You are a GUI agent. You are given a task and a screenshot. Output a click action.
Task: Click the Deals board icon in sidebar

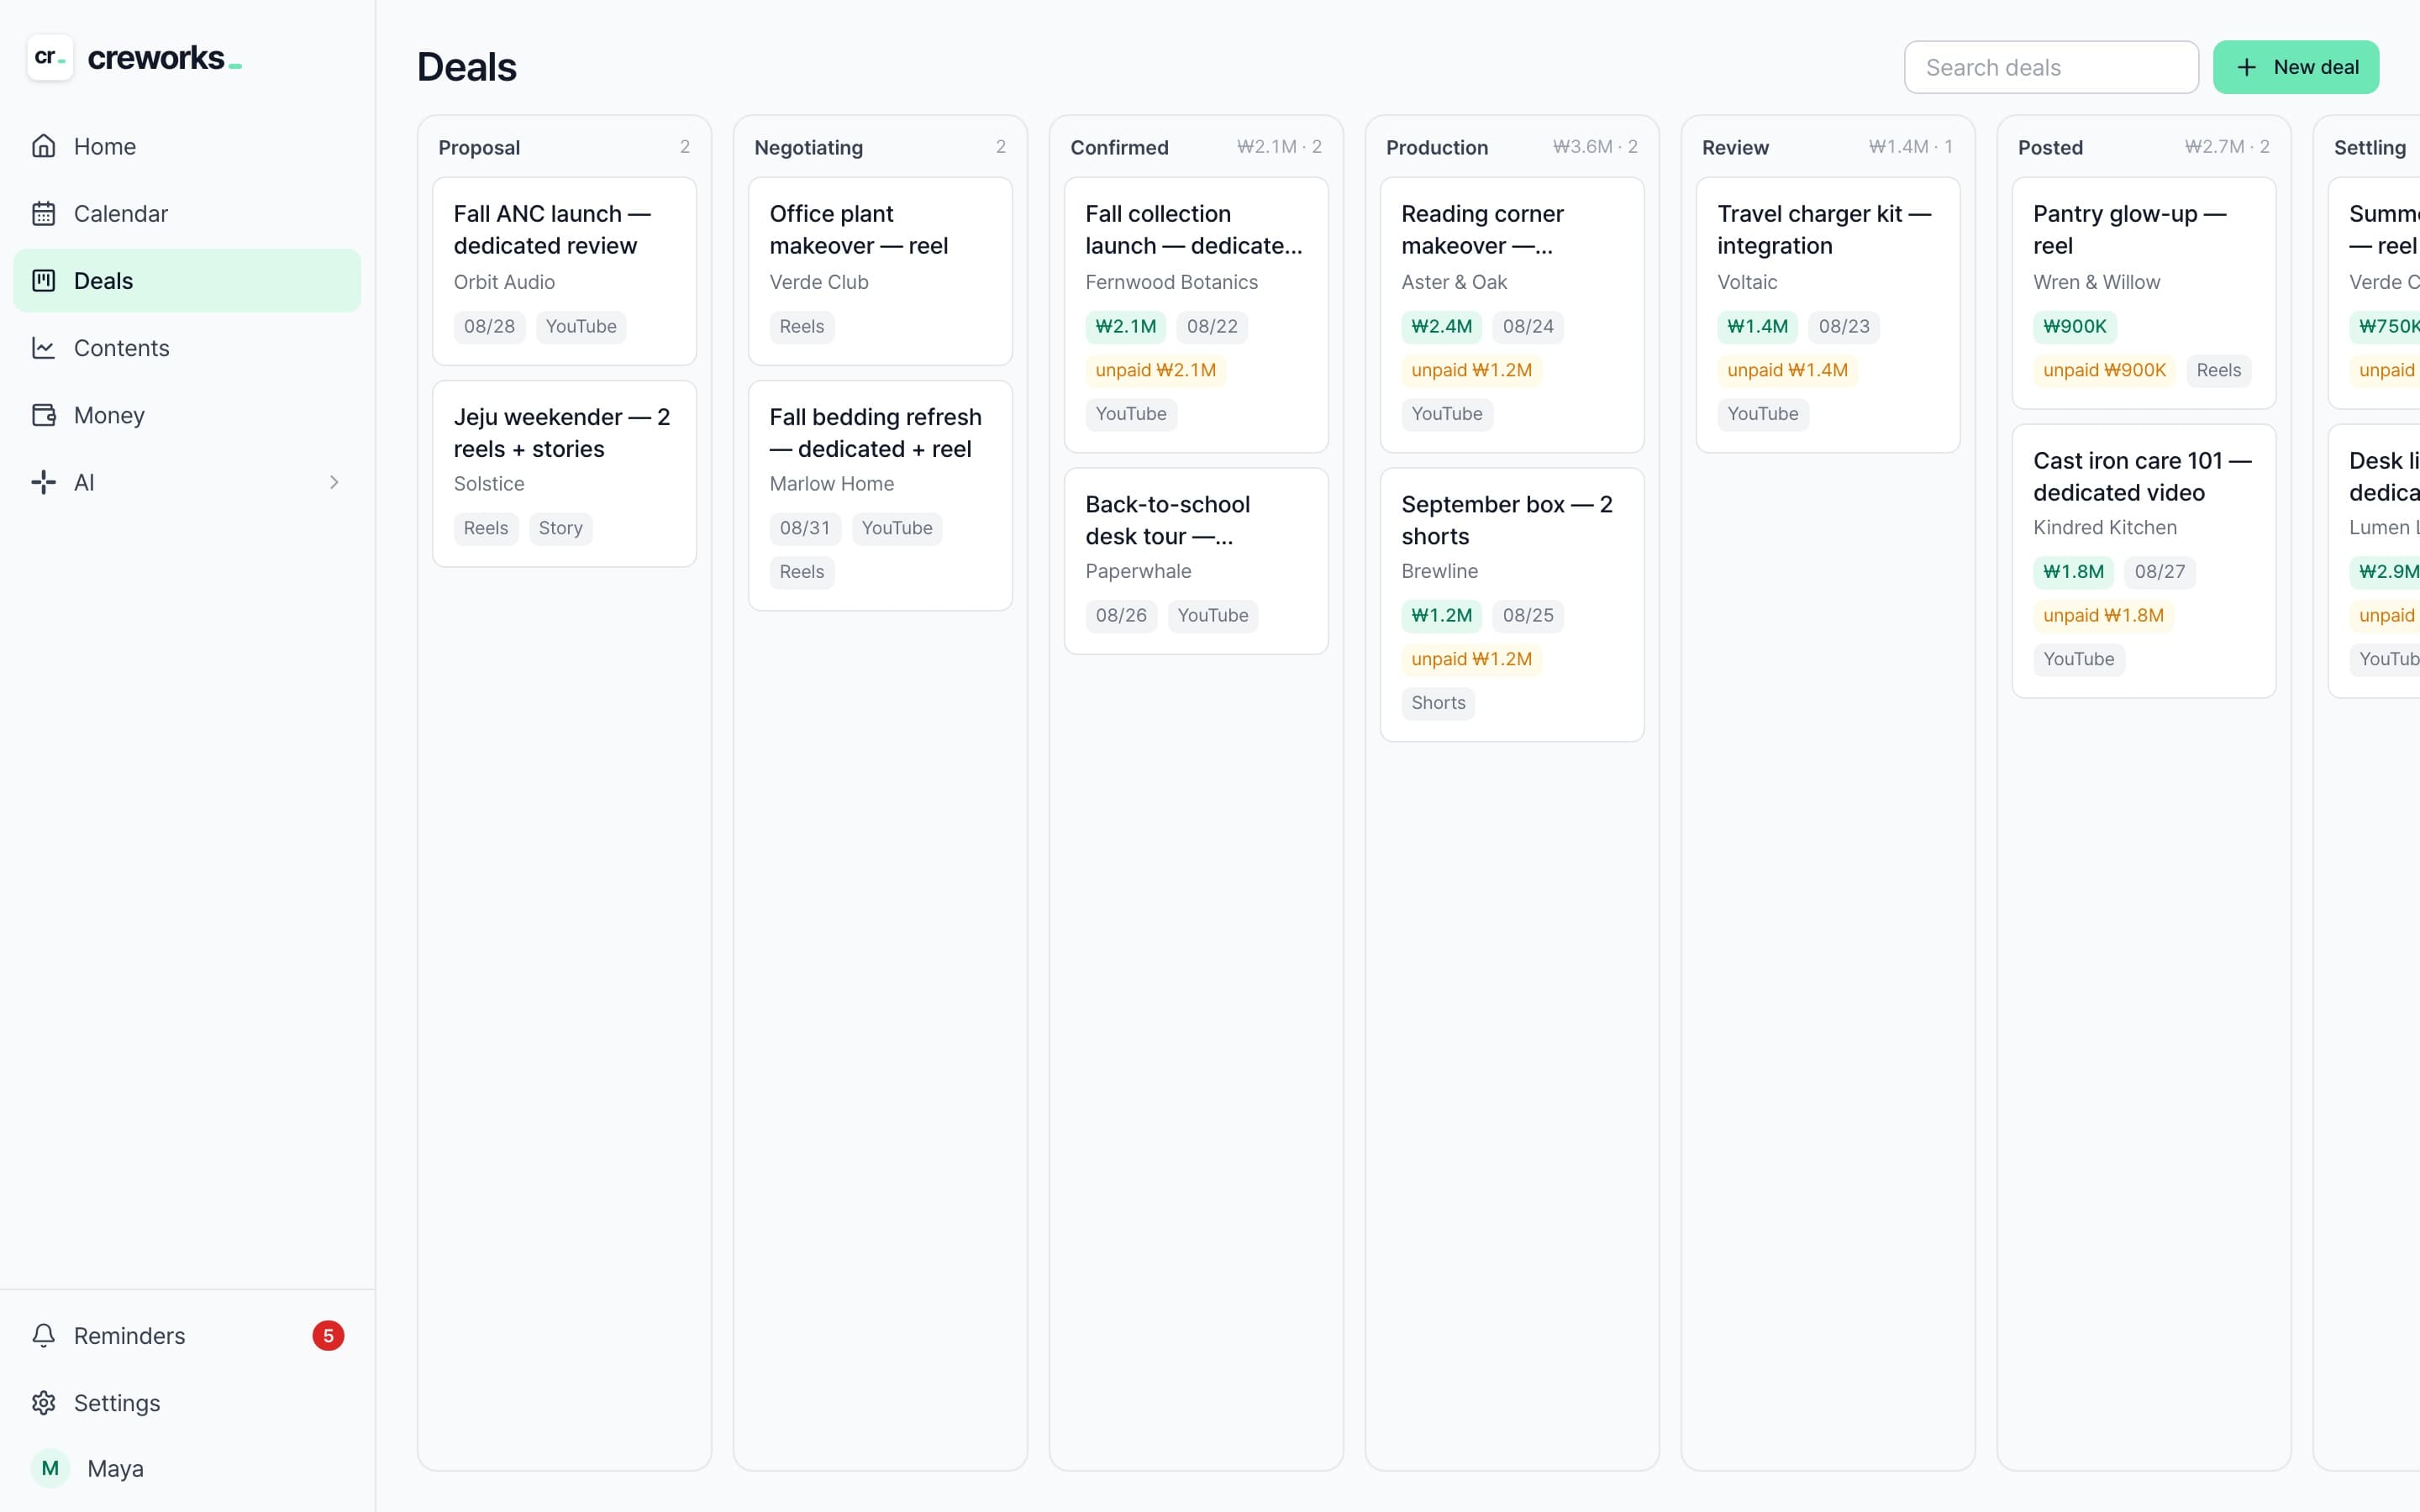coord(43,280)
